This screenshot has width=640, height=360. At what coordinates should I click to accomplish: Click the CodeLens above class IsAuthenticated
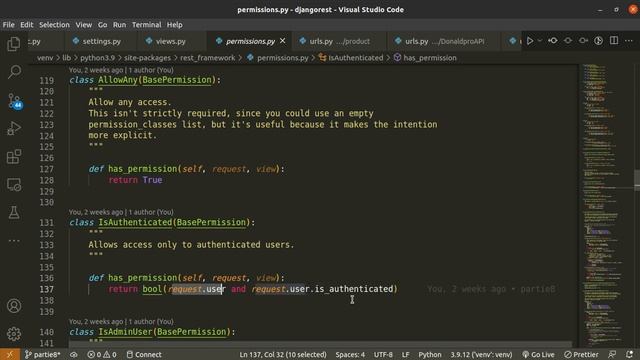[121, 212]
